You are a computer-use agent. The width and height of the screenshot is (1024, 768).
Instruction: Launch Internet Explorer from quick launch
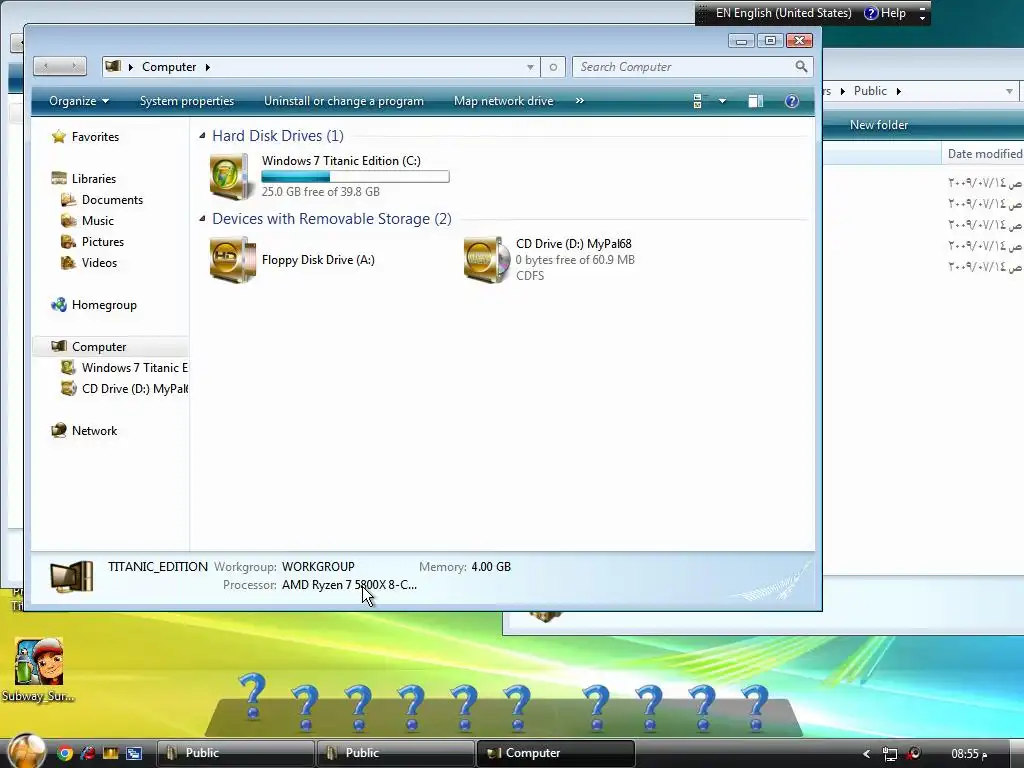pyautogui.click(x=88, y=754)
